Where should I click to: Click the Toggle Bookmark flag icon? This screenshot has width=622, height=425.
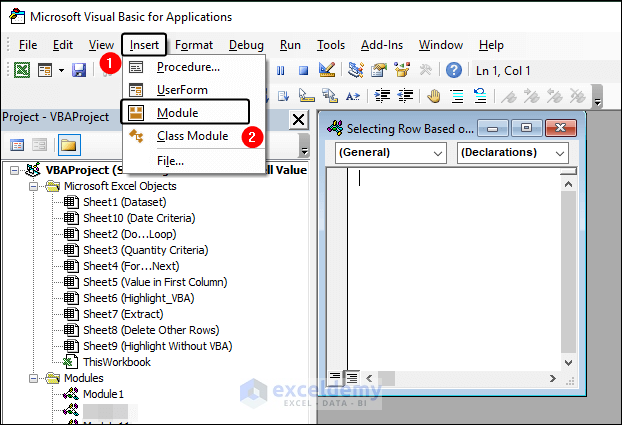(509, 96)
